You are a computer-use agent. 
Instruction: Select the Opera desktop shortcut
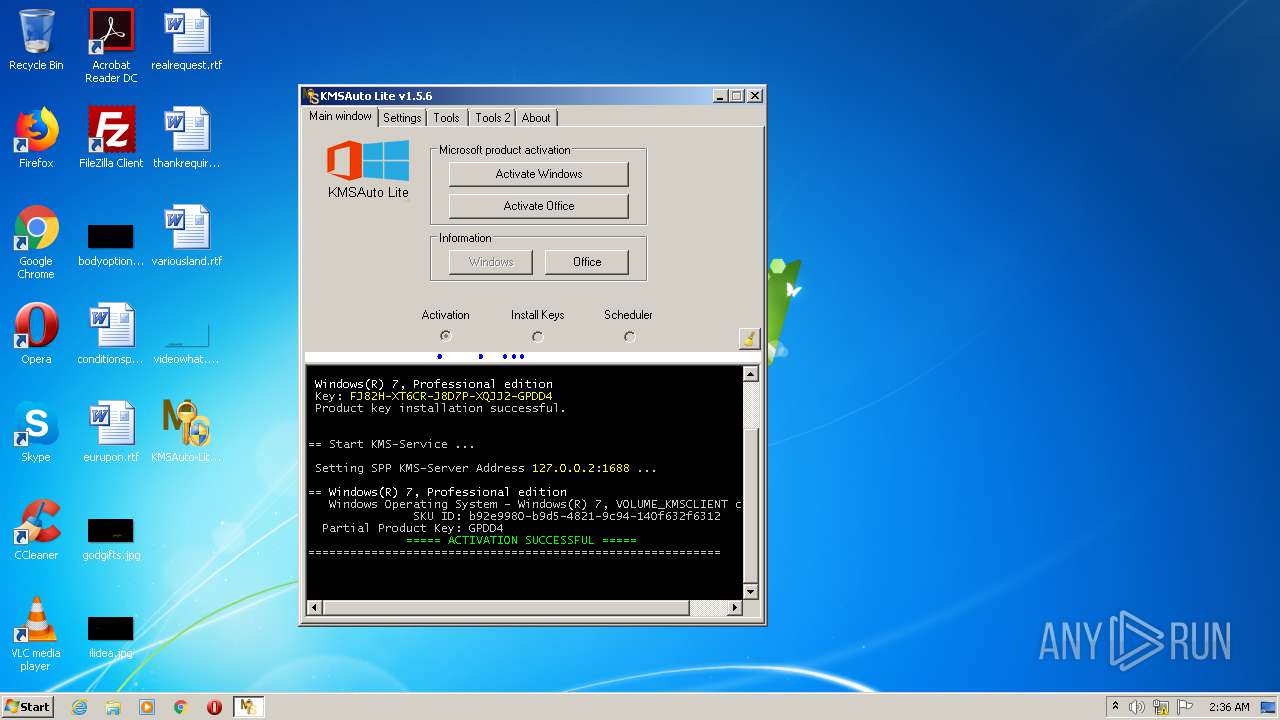pyautogui.click(x=36, y=334)
